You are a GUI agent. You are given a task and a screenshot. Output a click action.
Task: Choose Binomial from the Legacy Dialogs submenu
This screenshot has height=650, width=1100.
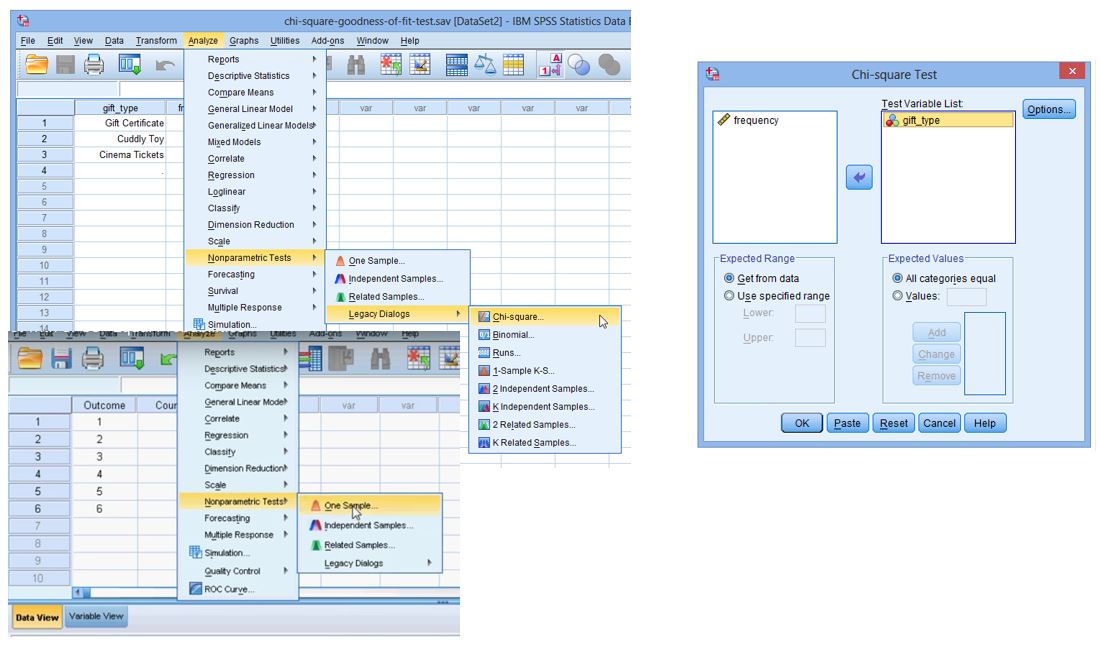click(x=544, y=335)
